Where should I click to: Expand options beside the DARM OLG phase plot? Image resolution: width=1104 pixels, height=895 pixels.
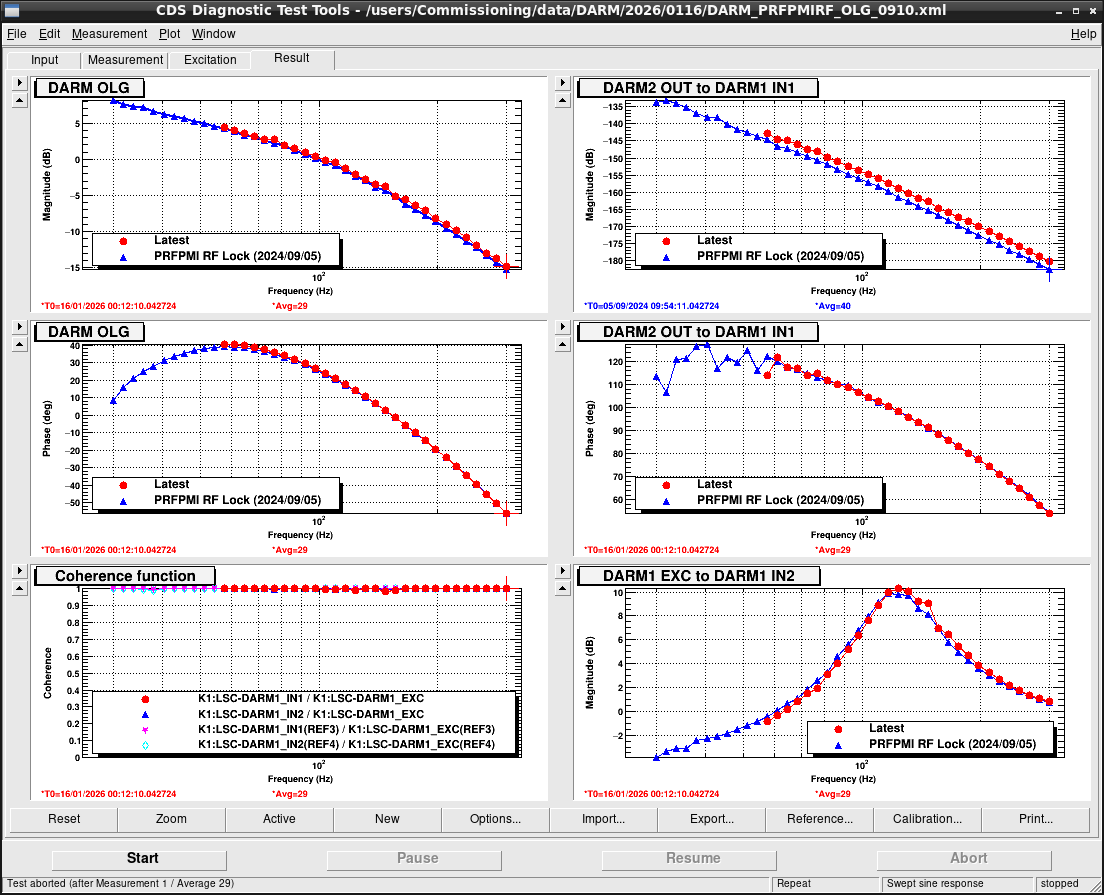point(18,327)
